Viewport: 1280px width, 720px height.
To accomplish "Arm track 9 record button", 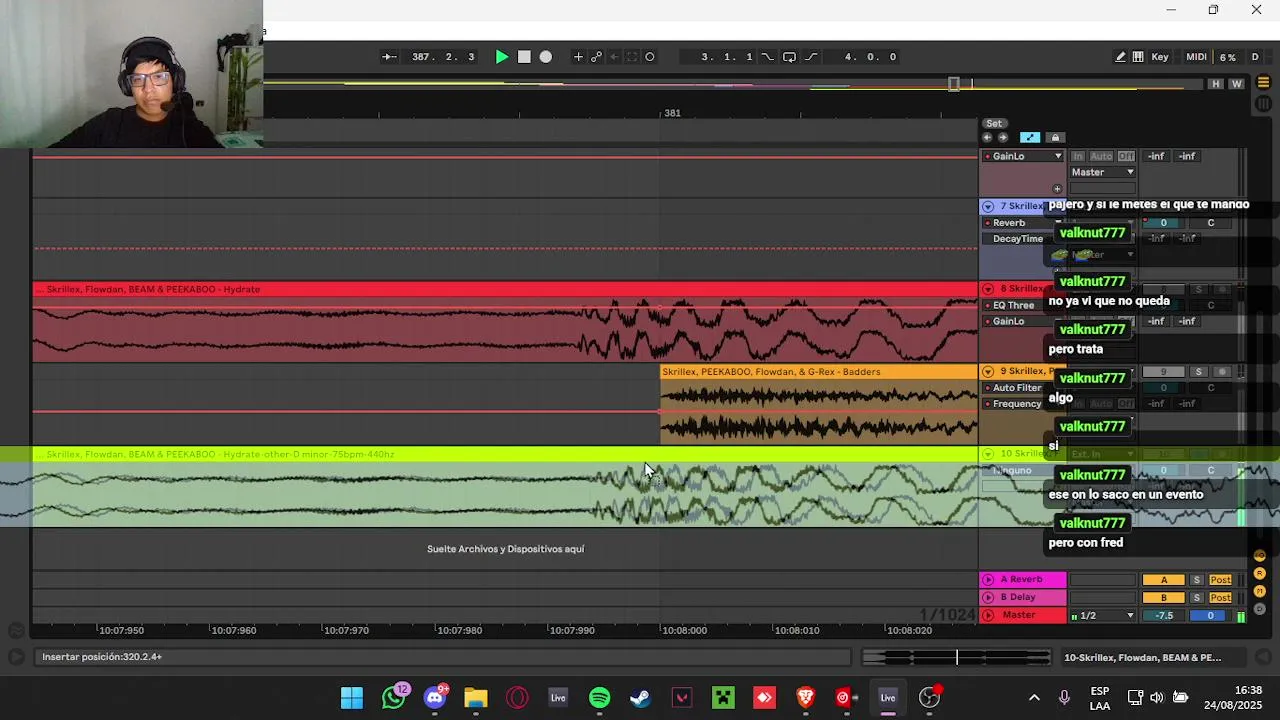I will pos(1221,372).
